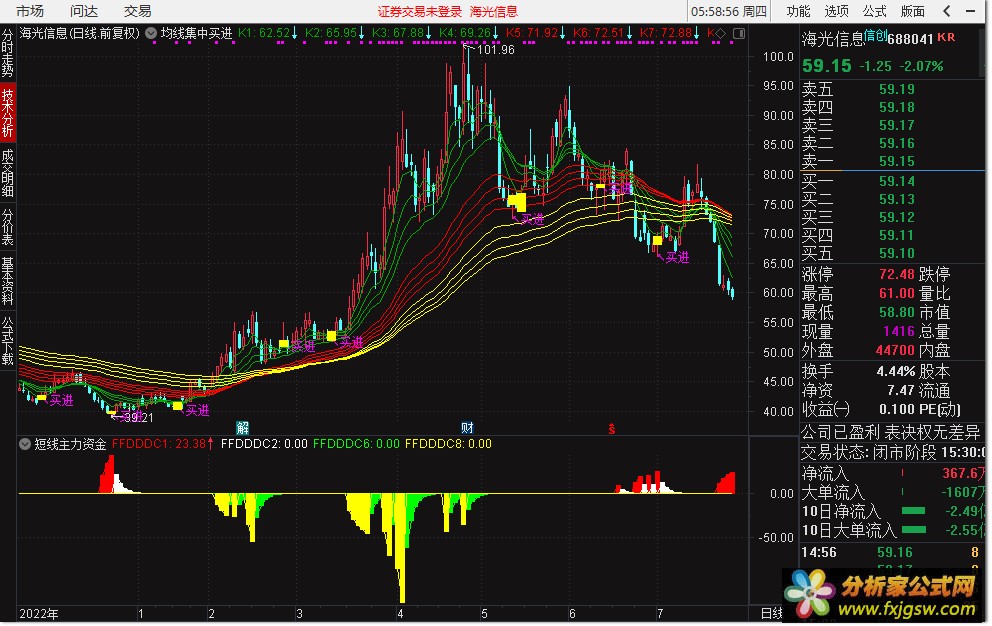Switch to 技术分析 sidebar tab

[8, 113]
